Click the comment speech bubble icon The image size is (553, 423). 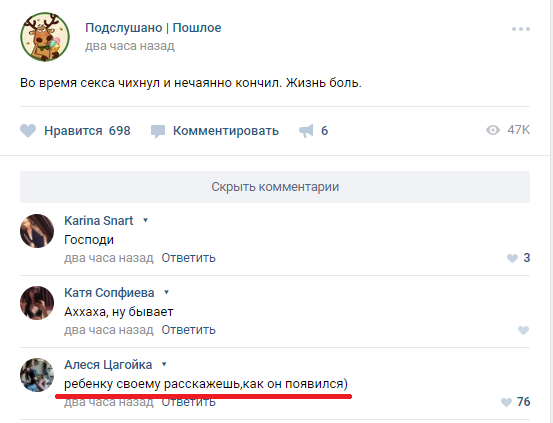158,131
